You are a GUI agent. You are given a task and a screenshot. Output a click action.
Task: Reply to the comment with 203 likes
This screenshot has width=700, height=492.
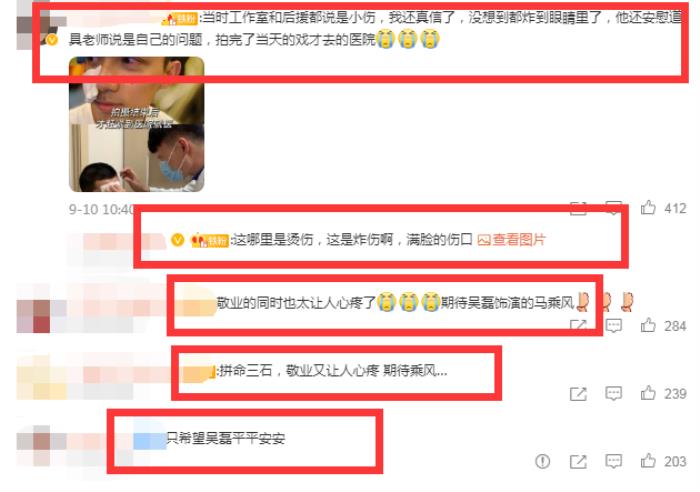[613, 461]
